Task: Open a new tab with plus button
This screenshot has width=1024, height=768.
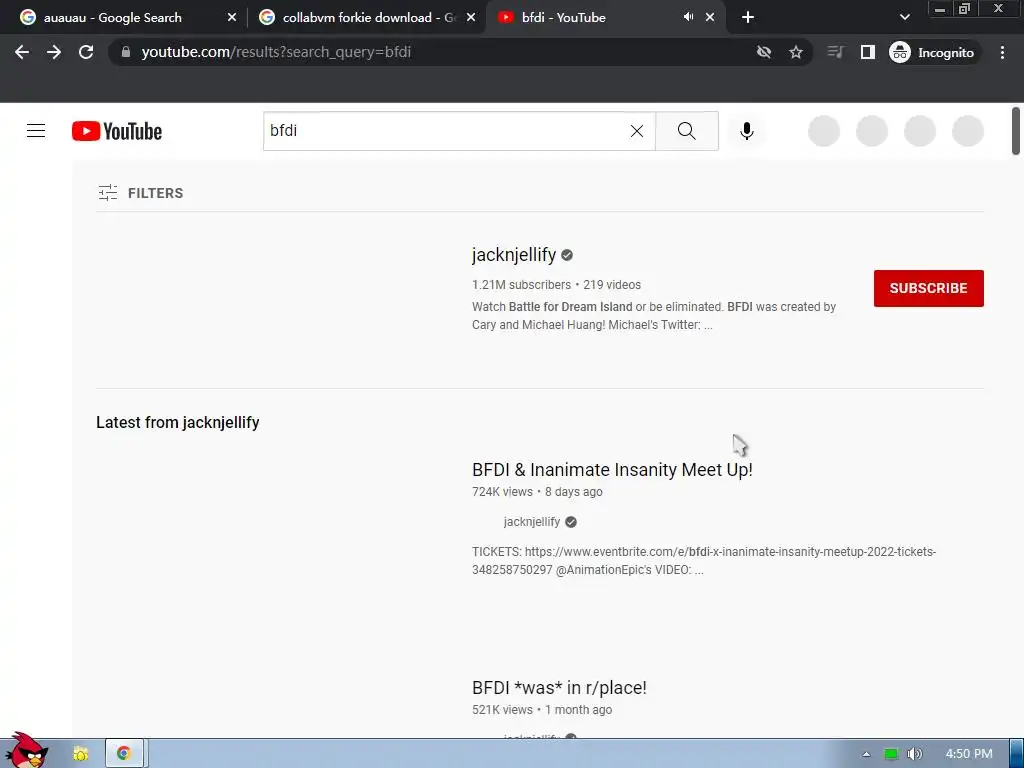Action: click(x=748, y=18)
